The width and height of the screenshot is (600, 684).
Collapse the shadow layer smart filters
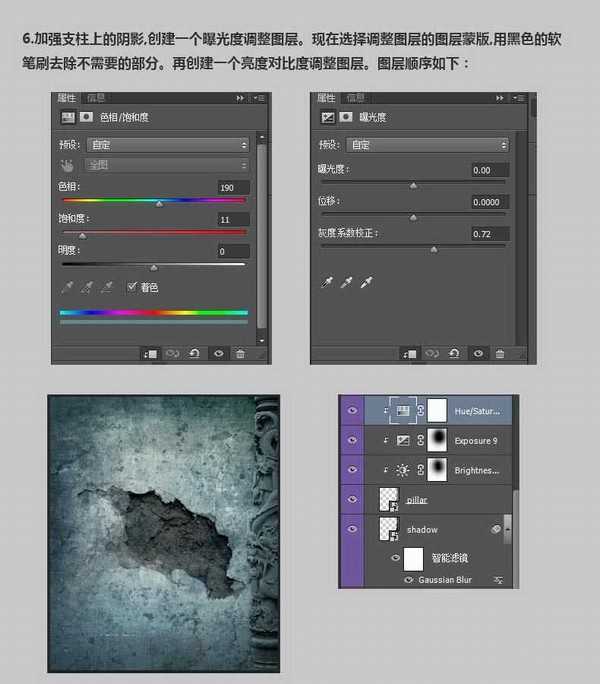pyautogui.click(x=507, y=528)
